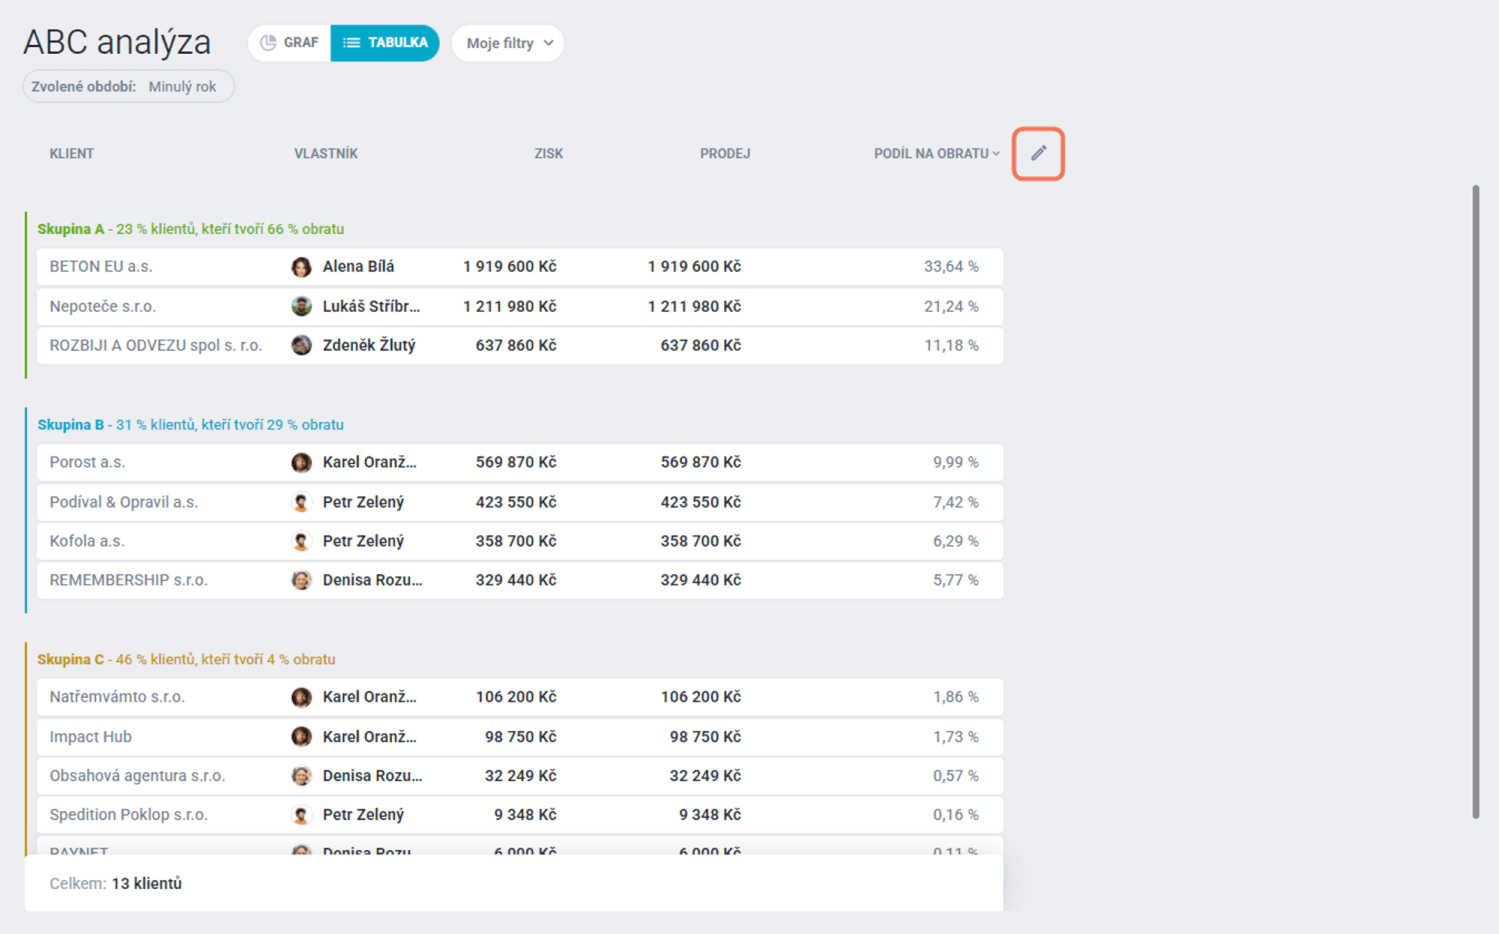
Task: Open Podíval & Opravil a.s. client
Action: 124,502
